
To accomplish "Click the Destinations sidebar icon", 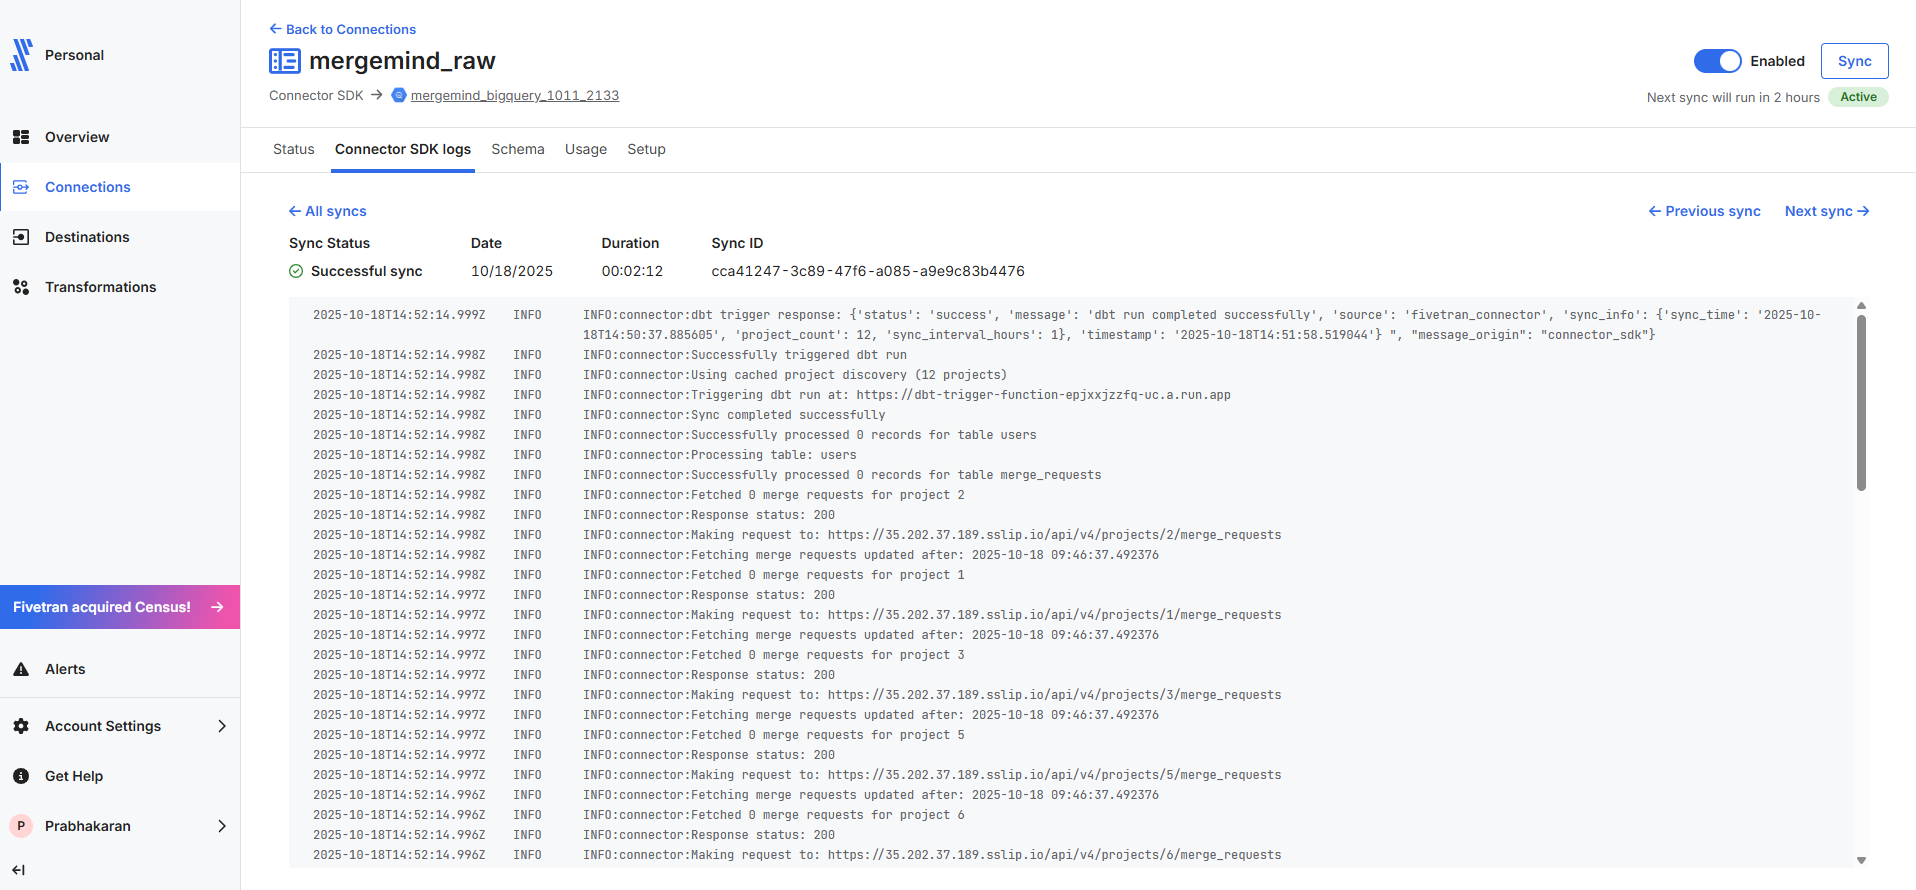I will [21, 237].
